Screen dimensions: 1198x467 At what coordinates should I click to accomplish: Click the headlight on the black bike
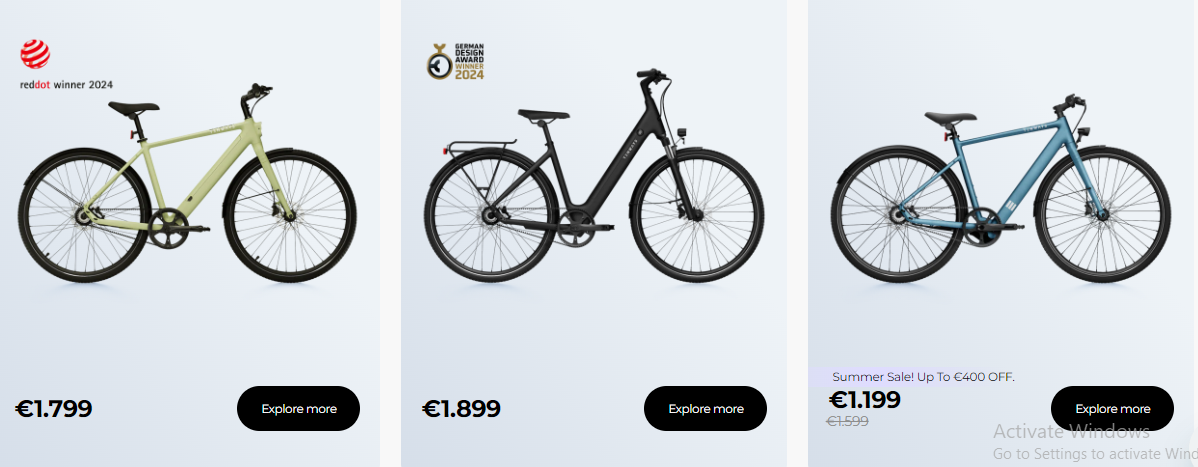[x=684, y=133]
